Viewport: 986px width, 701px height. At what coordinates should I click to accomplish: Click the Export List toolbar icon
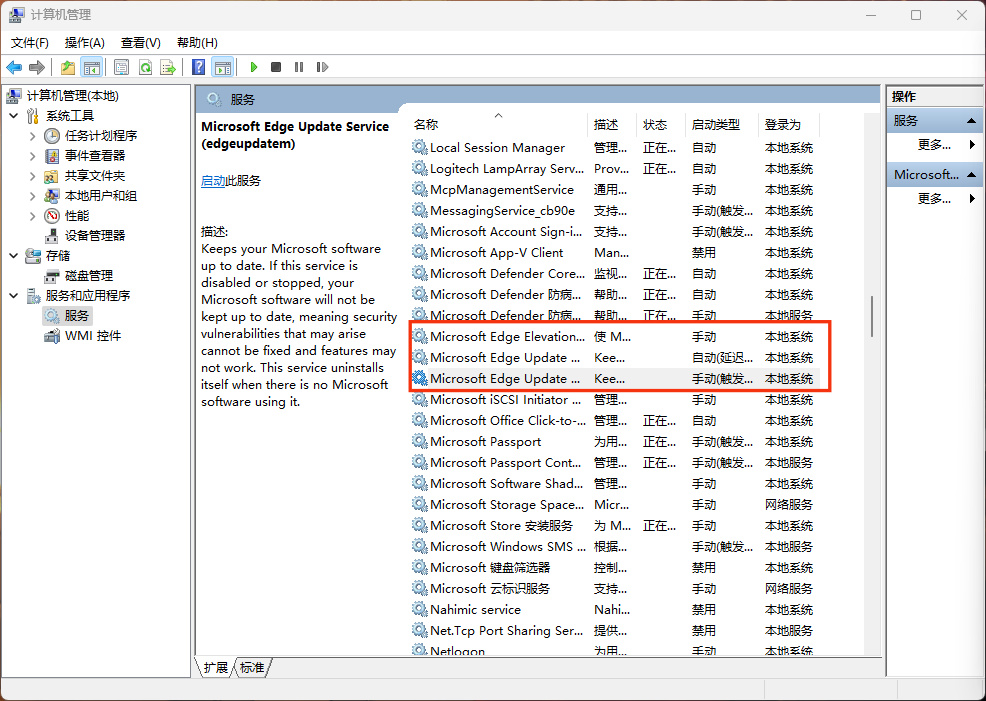coord(168,67)
